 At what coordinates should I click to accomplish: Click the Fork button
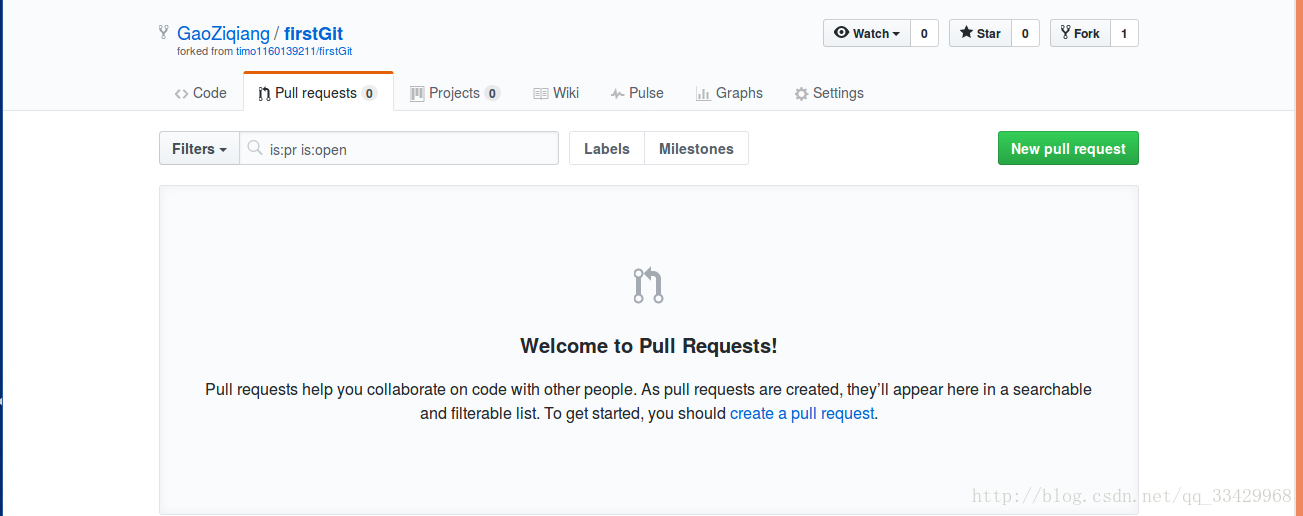(1080, 33)
